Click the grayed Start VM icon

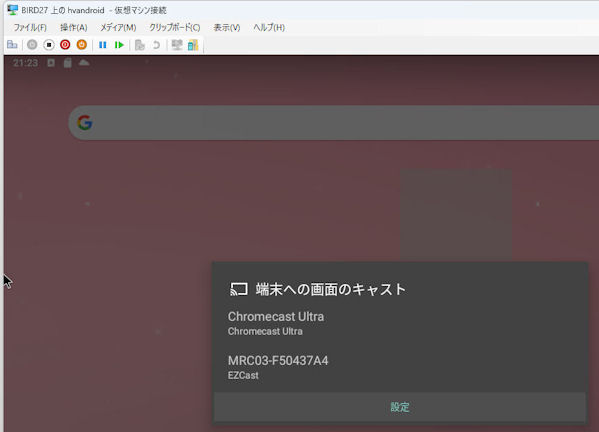[32, 45]
